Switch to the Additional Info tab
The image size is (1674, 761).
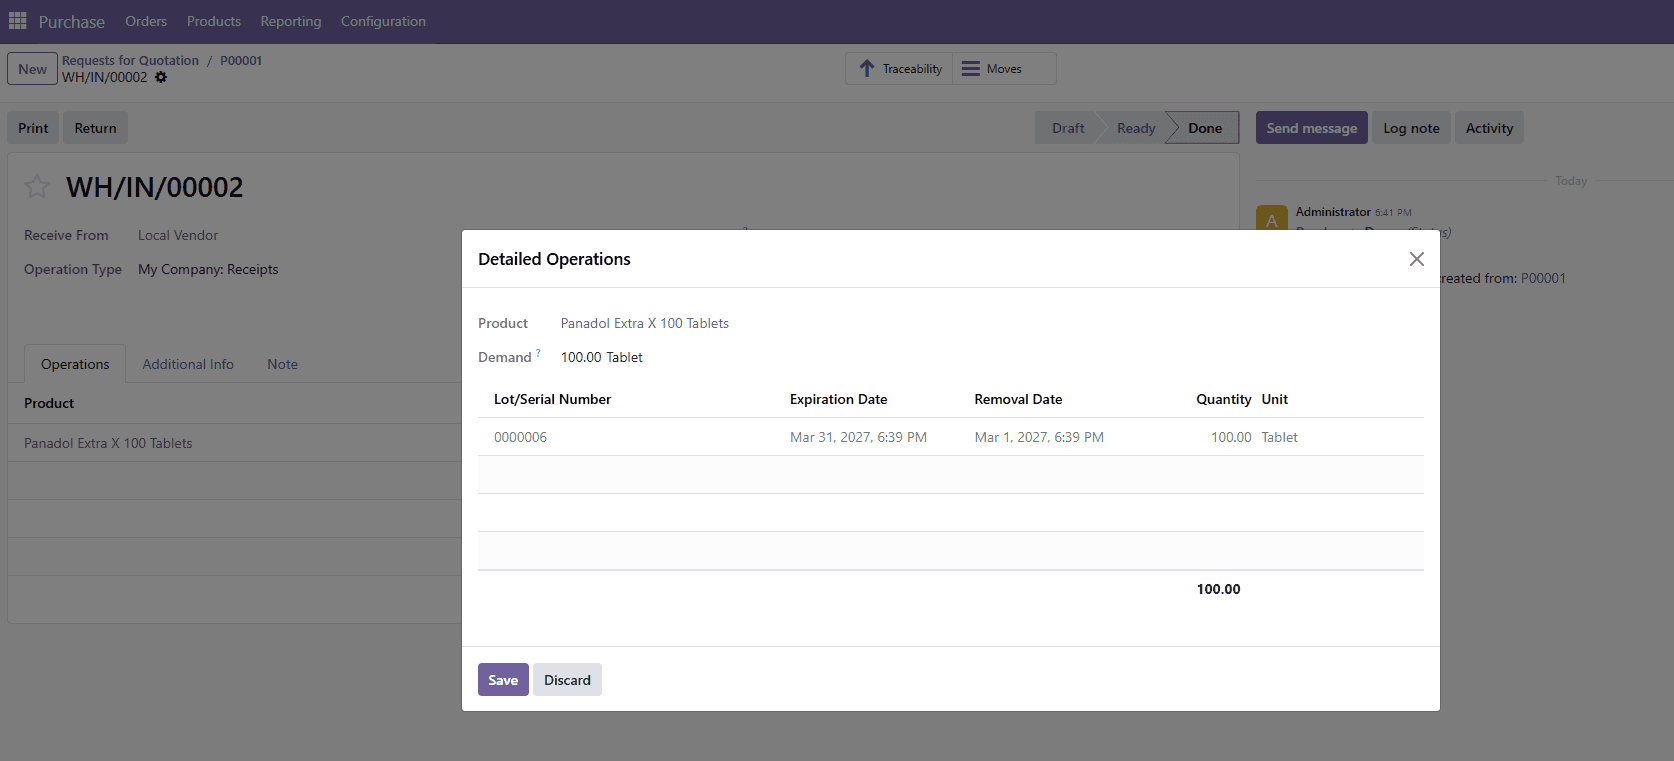(x=188, y=364)
